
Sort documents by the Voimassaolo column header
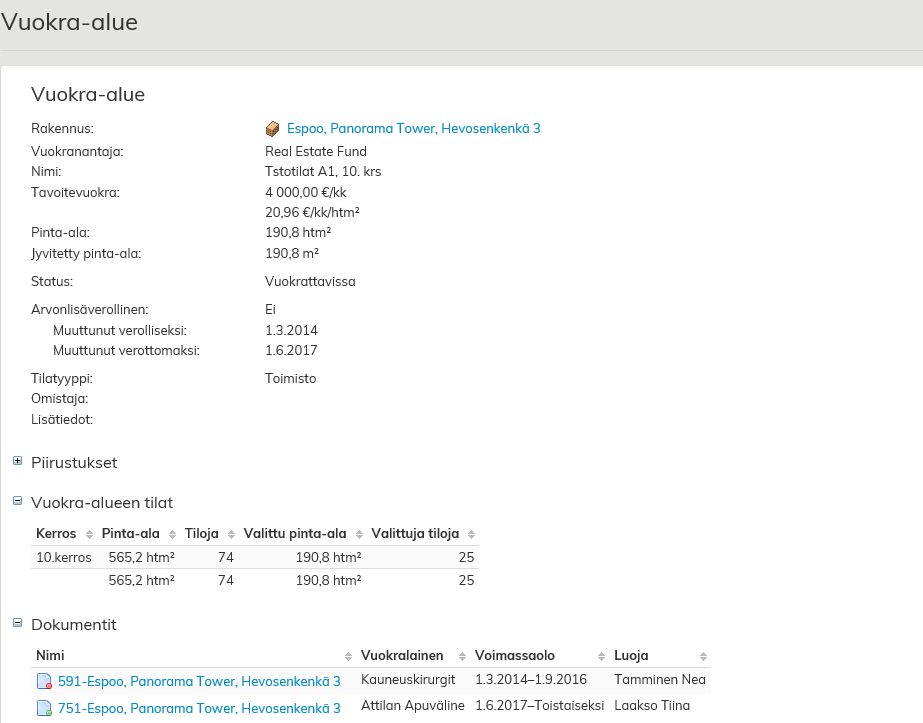pyautogui.click(x=513, y=656)
